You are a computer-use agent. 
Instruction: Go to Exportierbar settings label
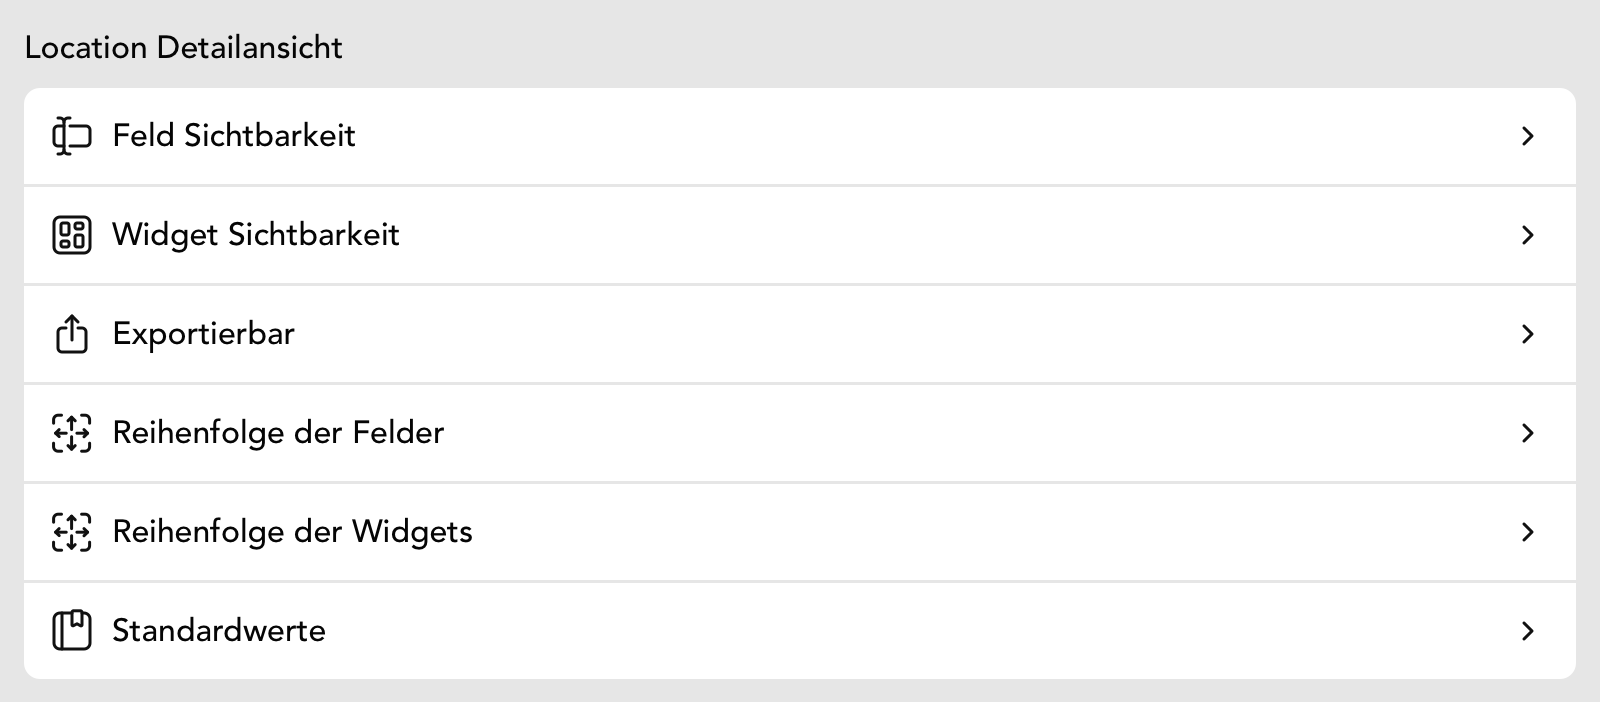(x=204, y=334)
